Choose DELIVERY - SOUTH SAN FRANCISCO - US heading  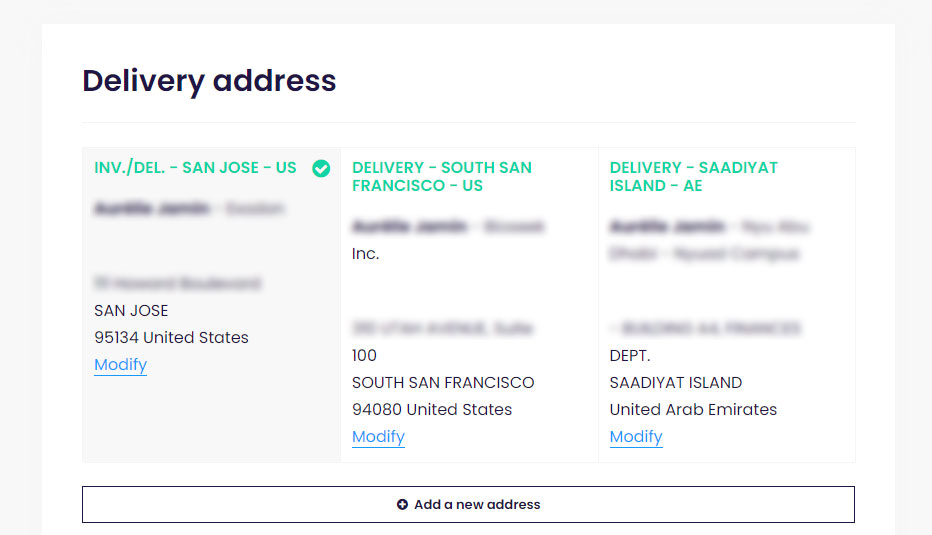point(442,177)
